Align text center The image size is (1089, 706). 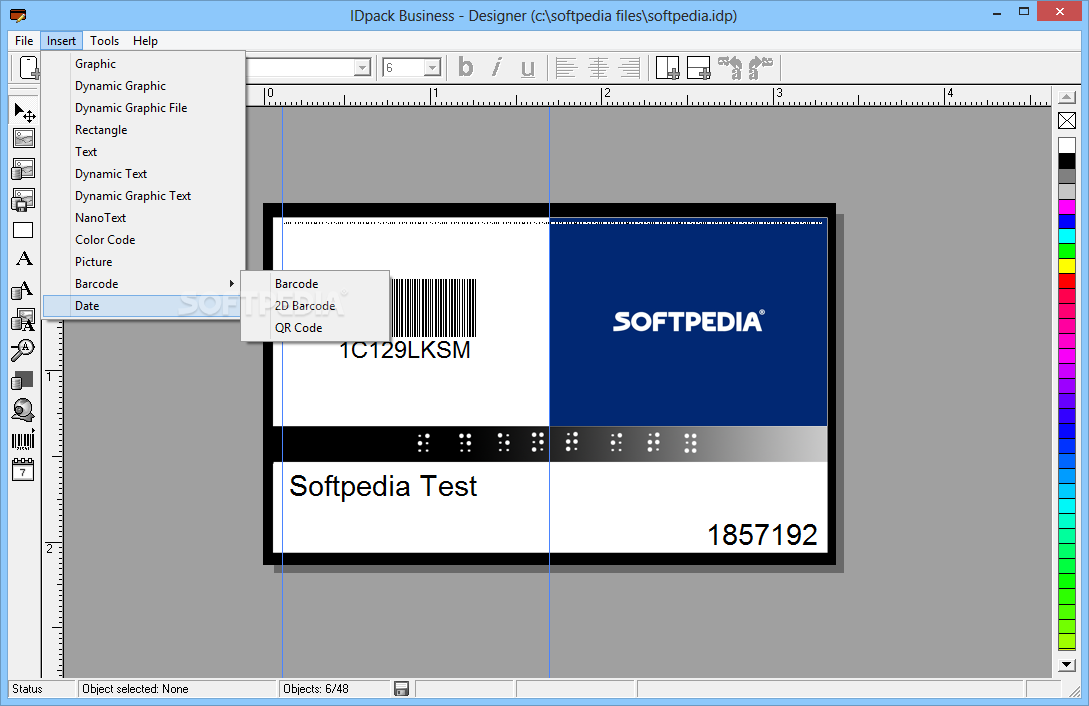(x=598, y=68)
